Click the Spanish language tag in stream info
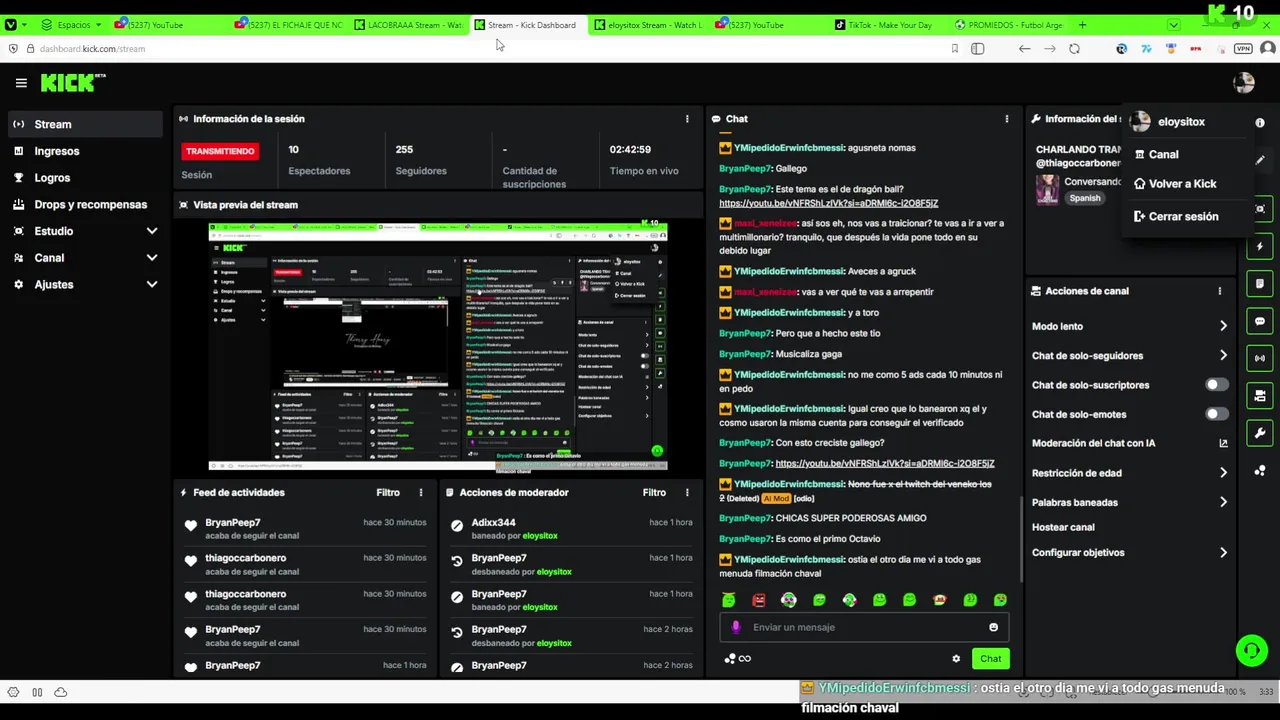This screenshot has width=1280, height=720. tap(1085, 198)
